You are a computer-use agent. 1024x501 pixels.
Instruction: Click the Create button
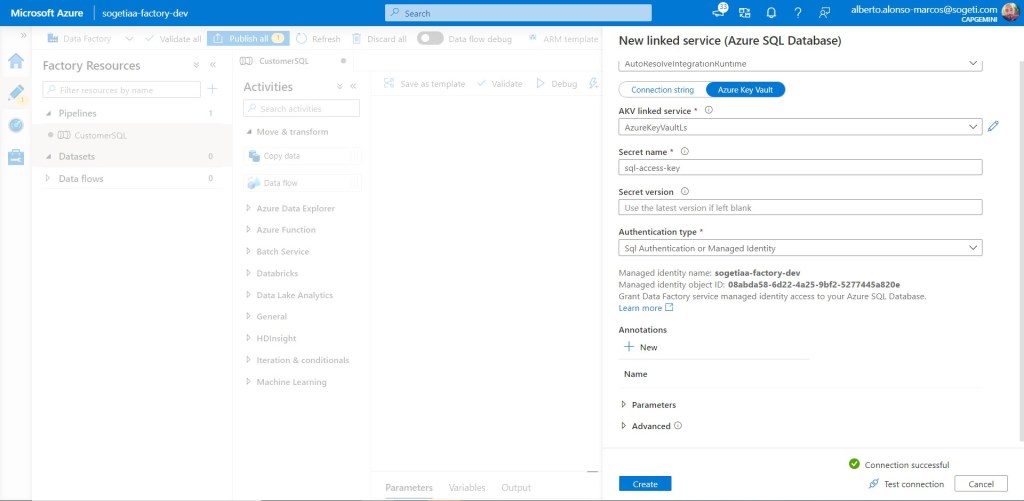point(645,484)
